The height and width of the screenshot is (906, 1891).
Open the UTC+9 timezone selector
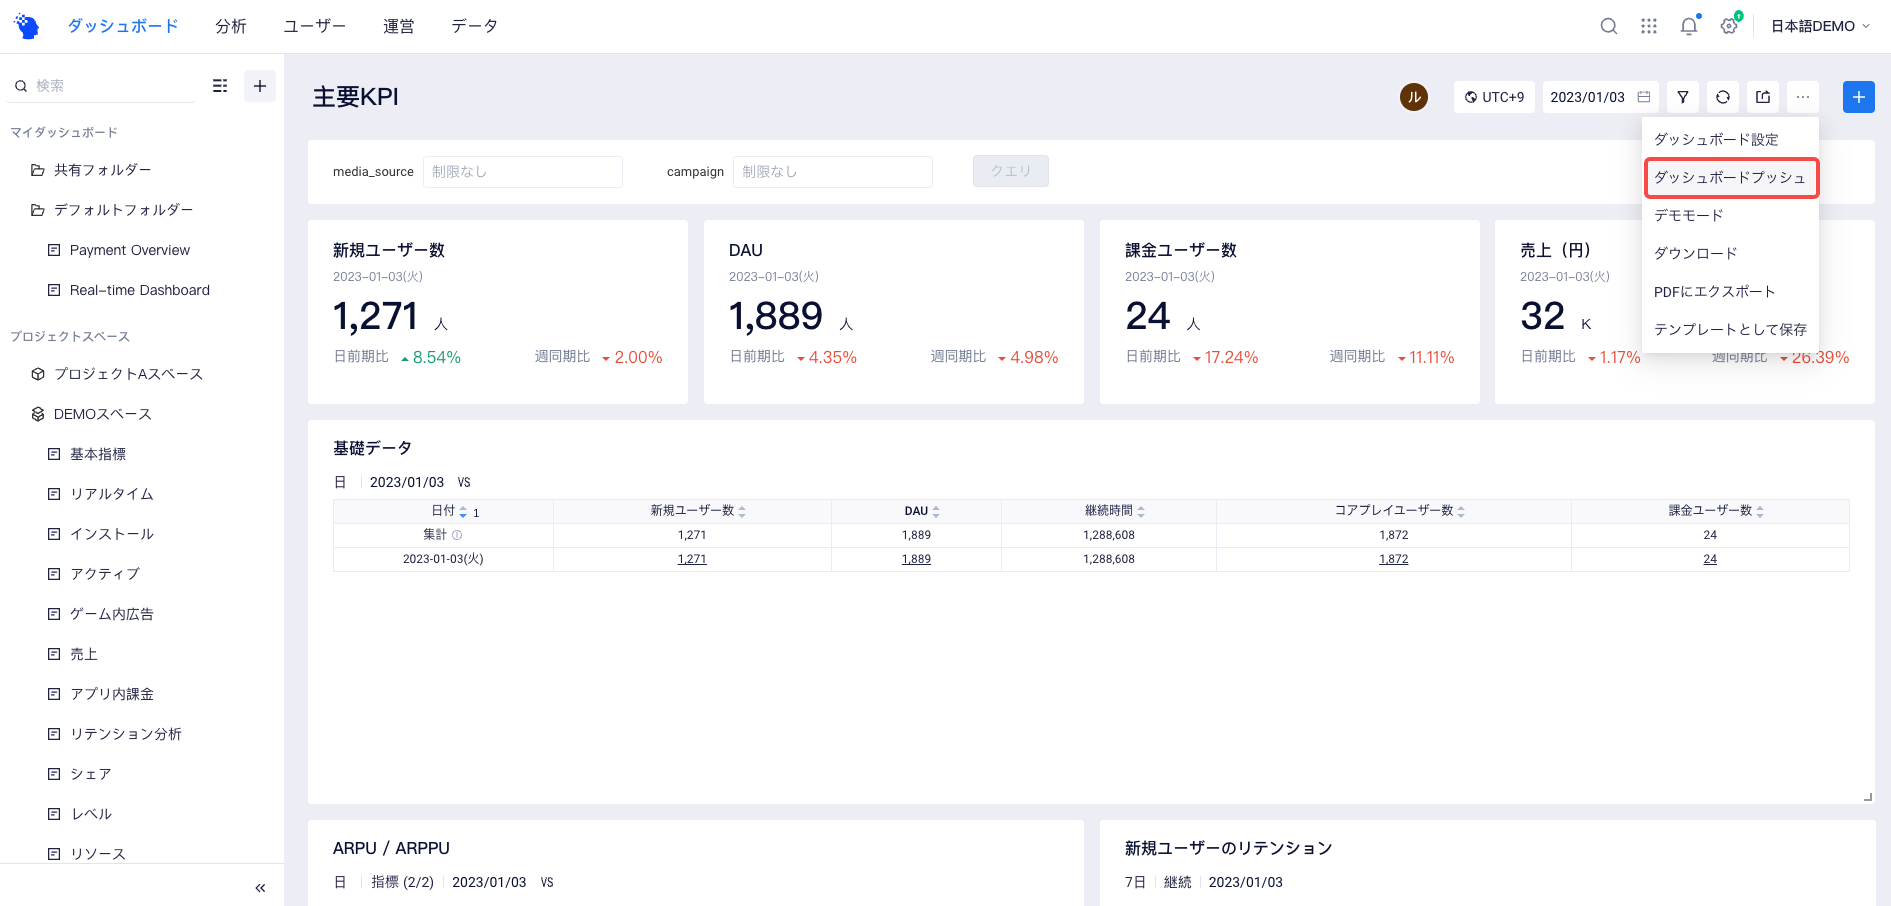1494,97
